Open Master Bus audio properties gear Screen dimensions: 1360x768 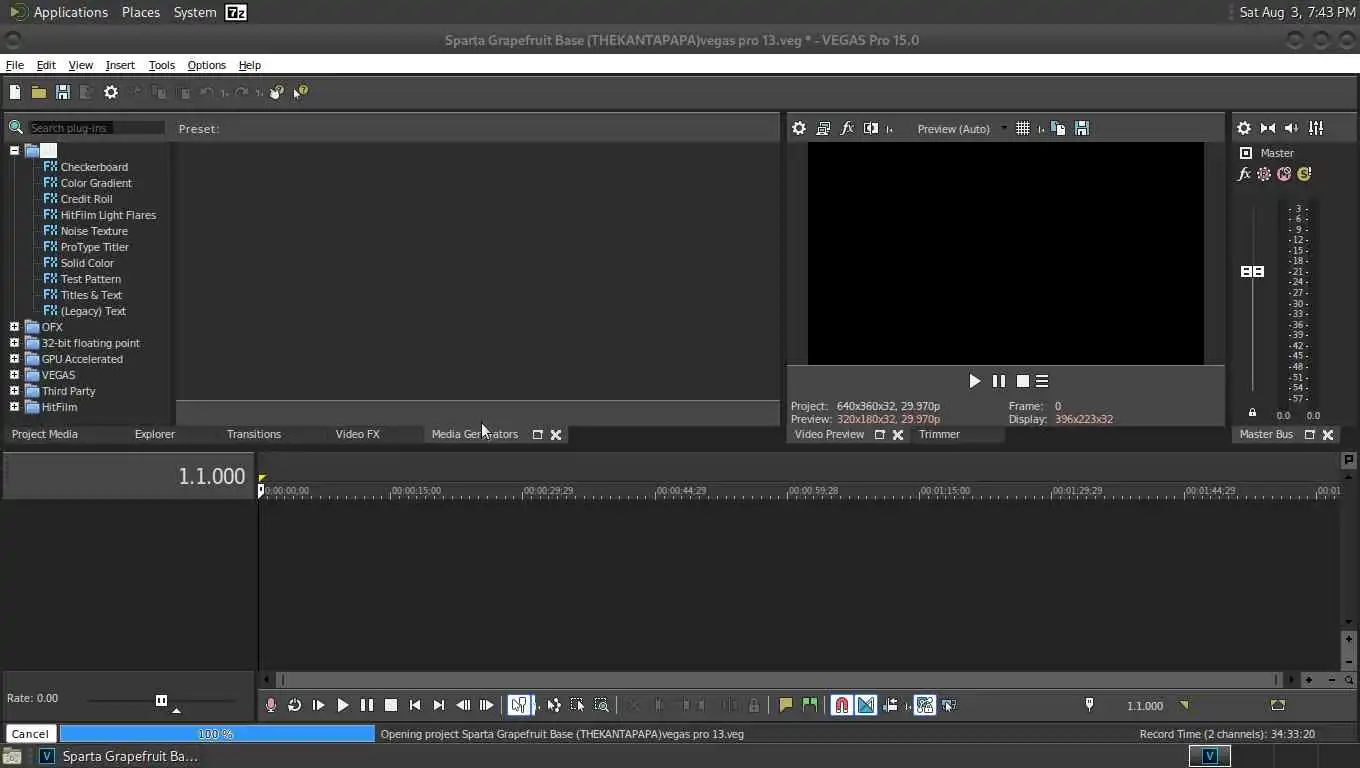pos(1244,128)
